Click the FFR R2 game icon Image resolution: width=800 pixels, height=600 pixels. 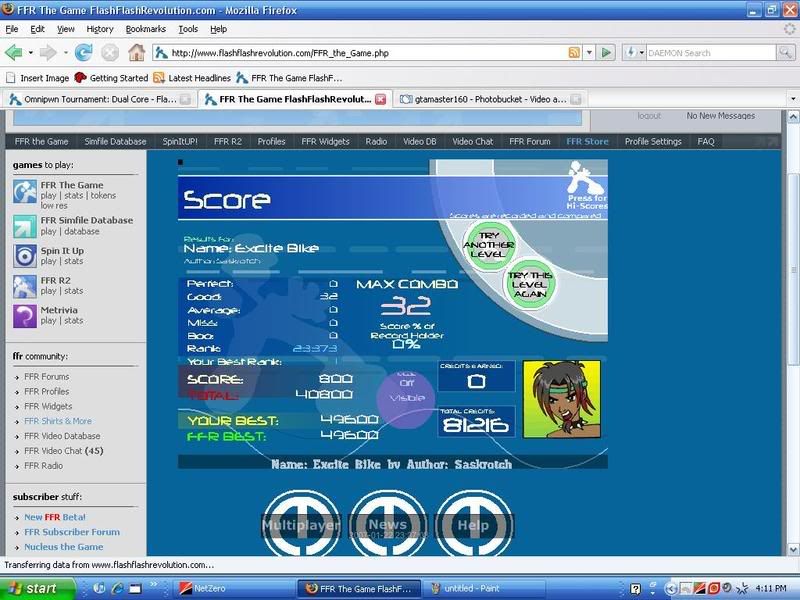tap(25, 286)
